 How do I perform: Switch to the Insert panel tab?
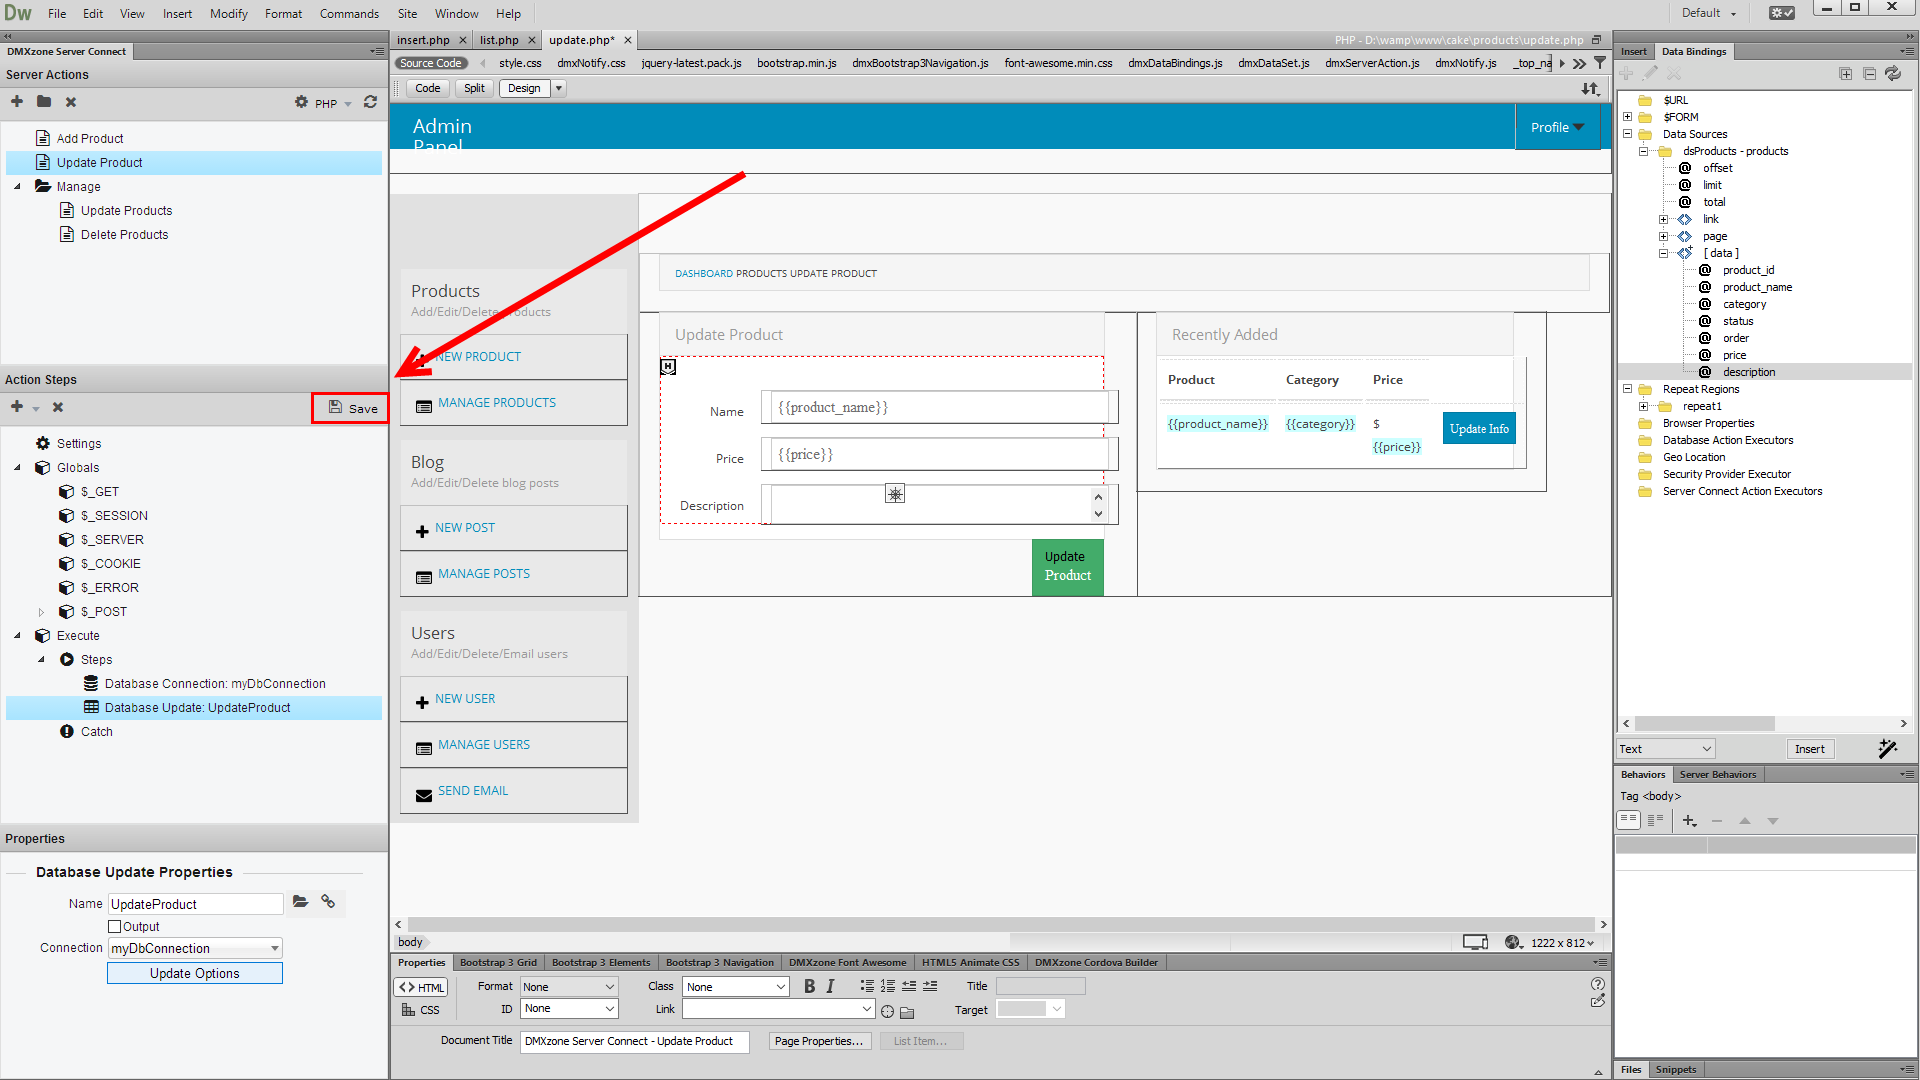click(1633, 51)
